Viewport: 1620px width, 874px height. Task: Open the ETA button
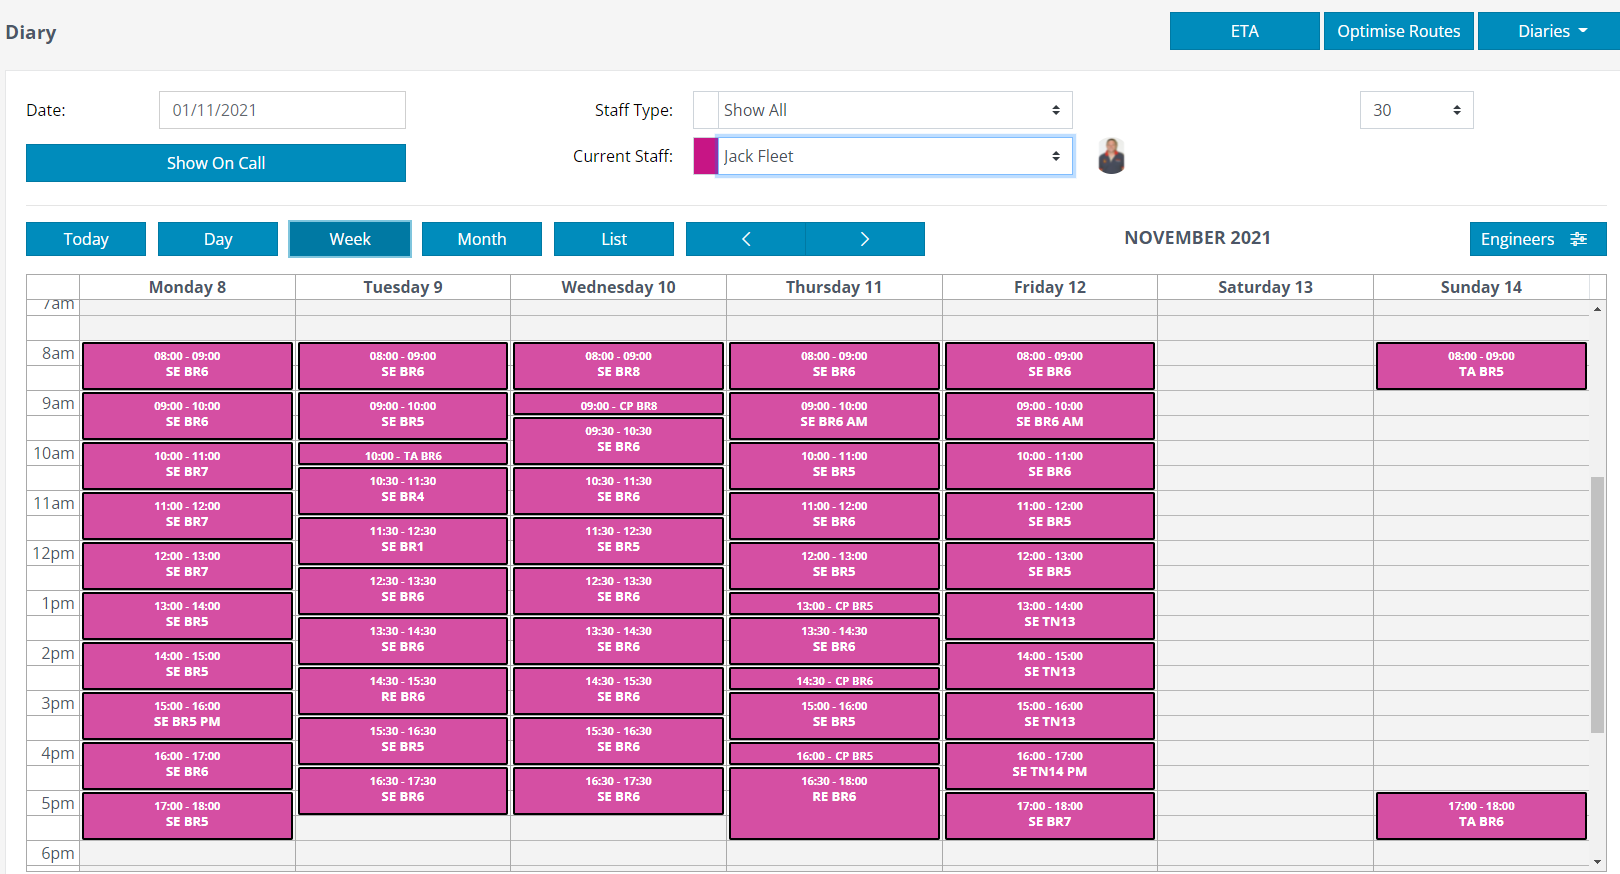click(1244, 31)
